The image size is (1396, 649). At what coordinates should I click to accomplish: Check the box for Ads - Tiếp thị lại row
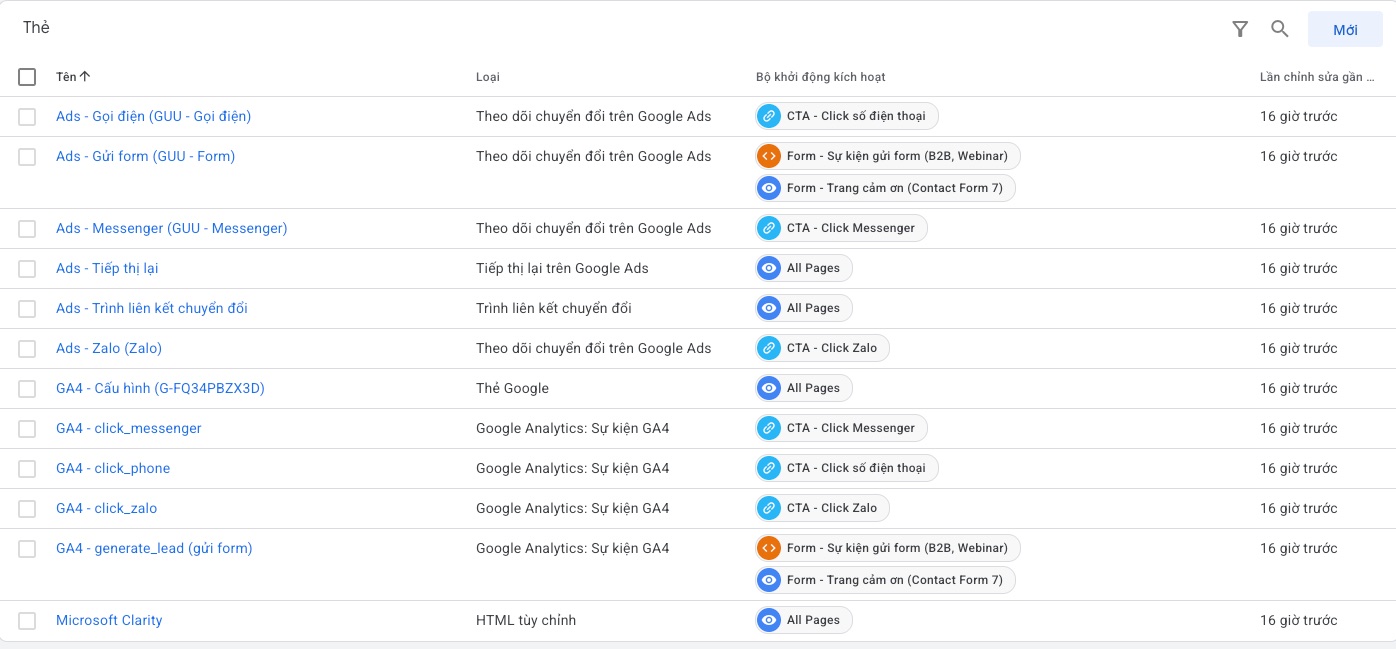coord(27,269)
